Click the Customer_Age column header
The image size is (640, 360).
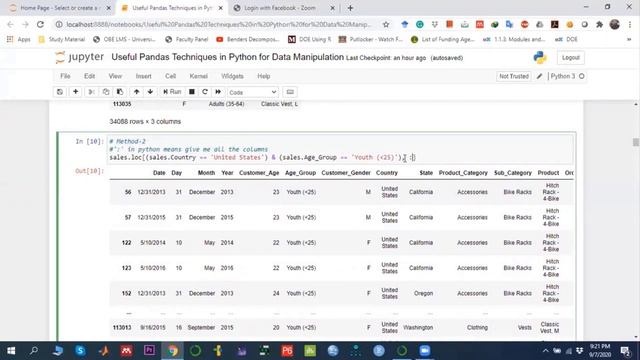259,173
